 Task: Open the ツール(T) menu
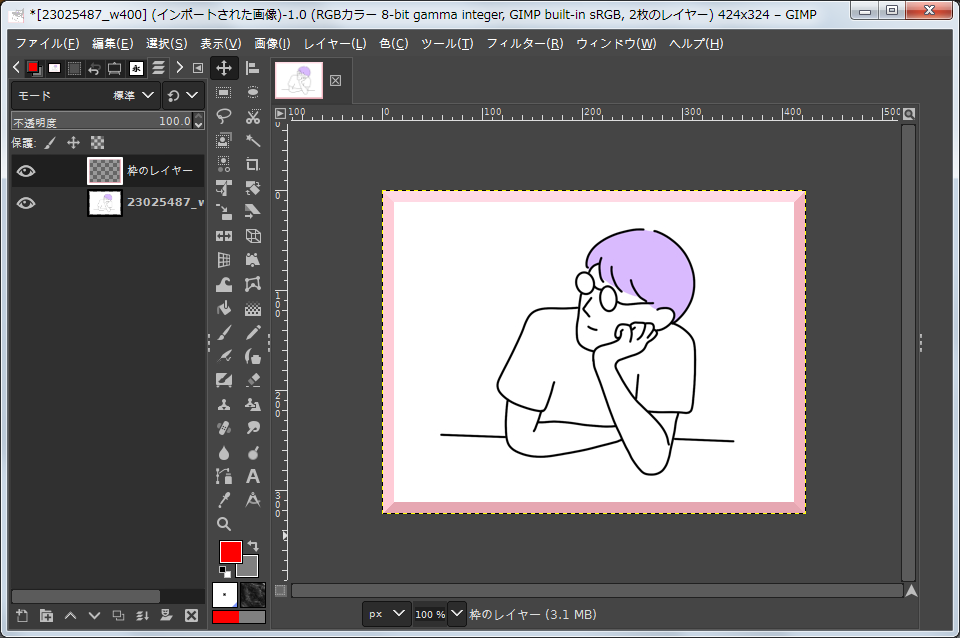tap(447, 43)
